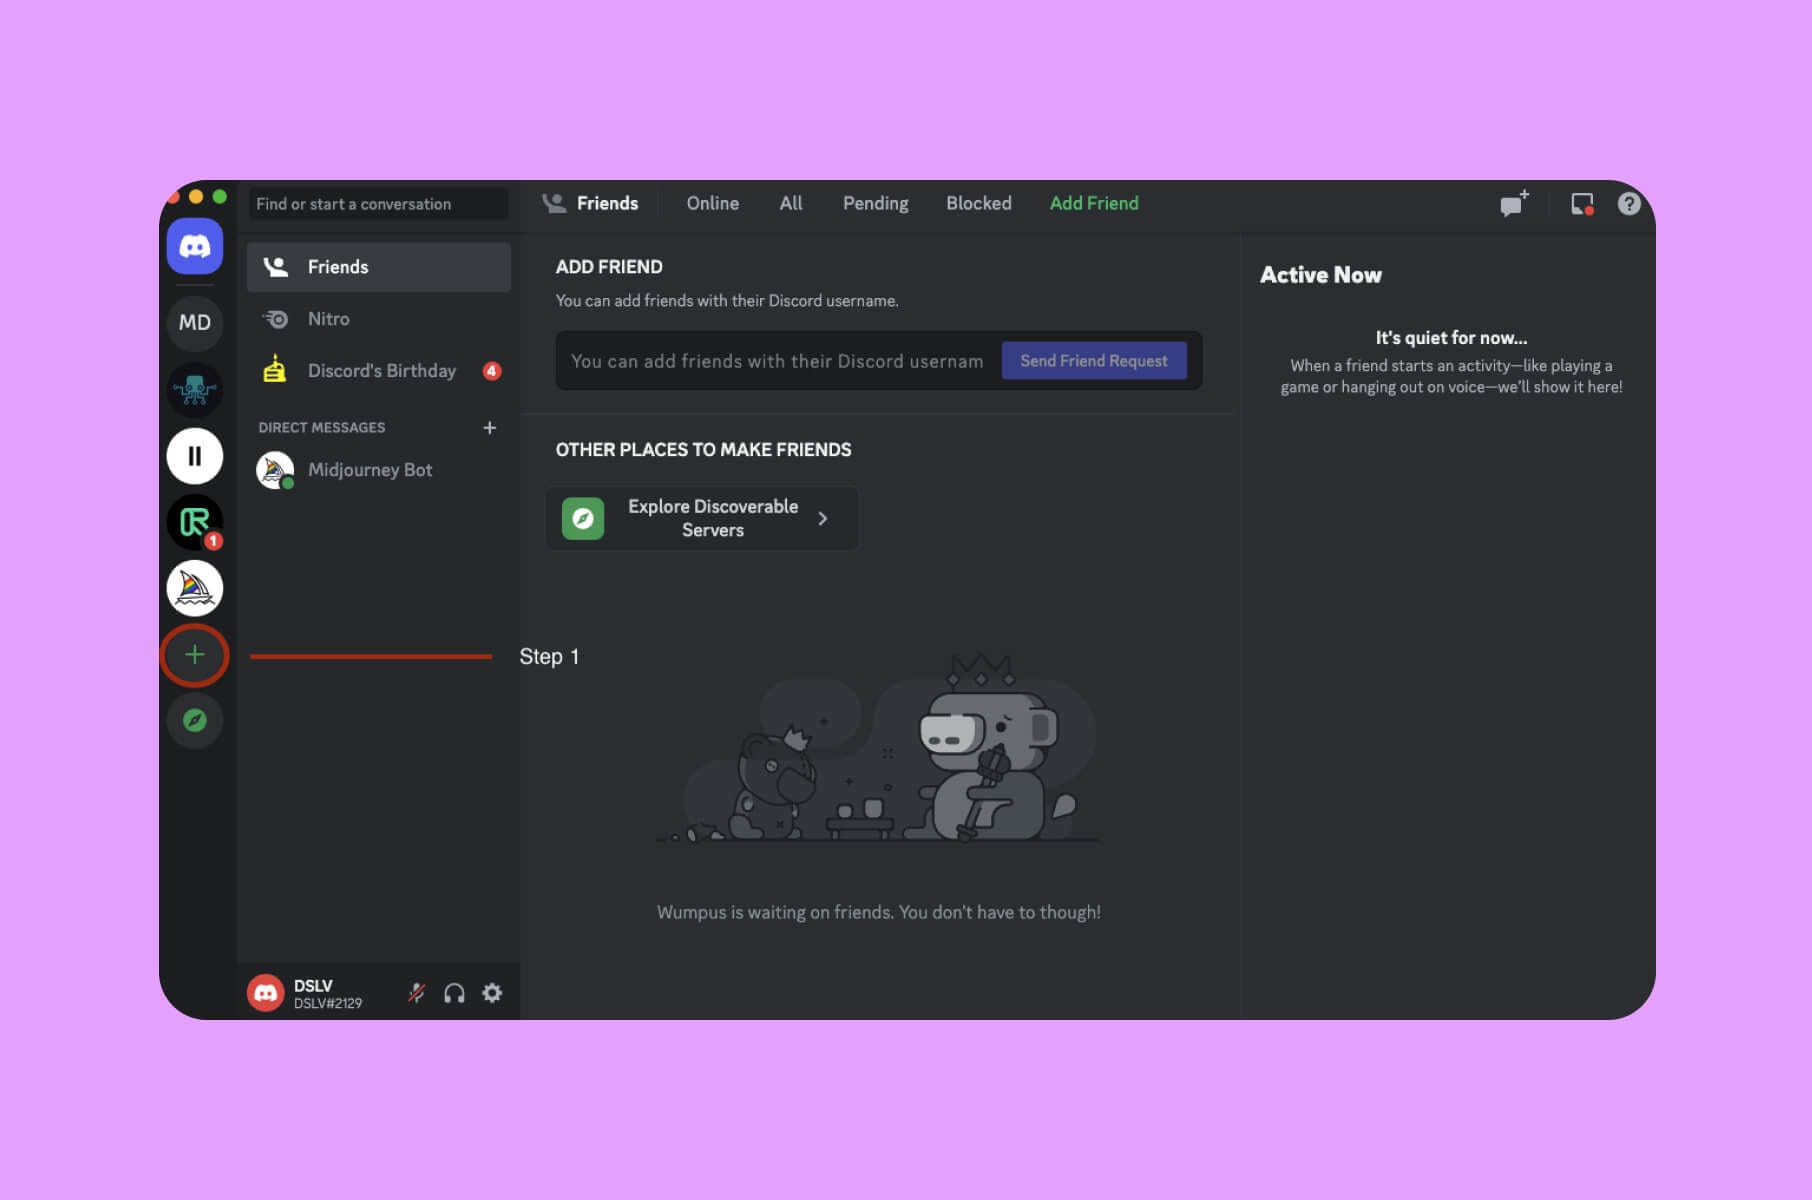This screenshot has width=1812, height=1200.
Task: Expand Explore Discoverable Servers chevron arrow
Action: click(823, 518)
